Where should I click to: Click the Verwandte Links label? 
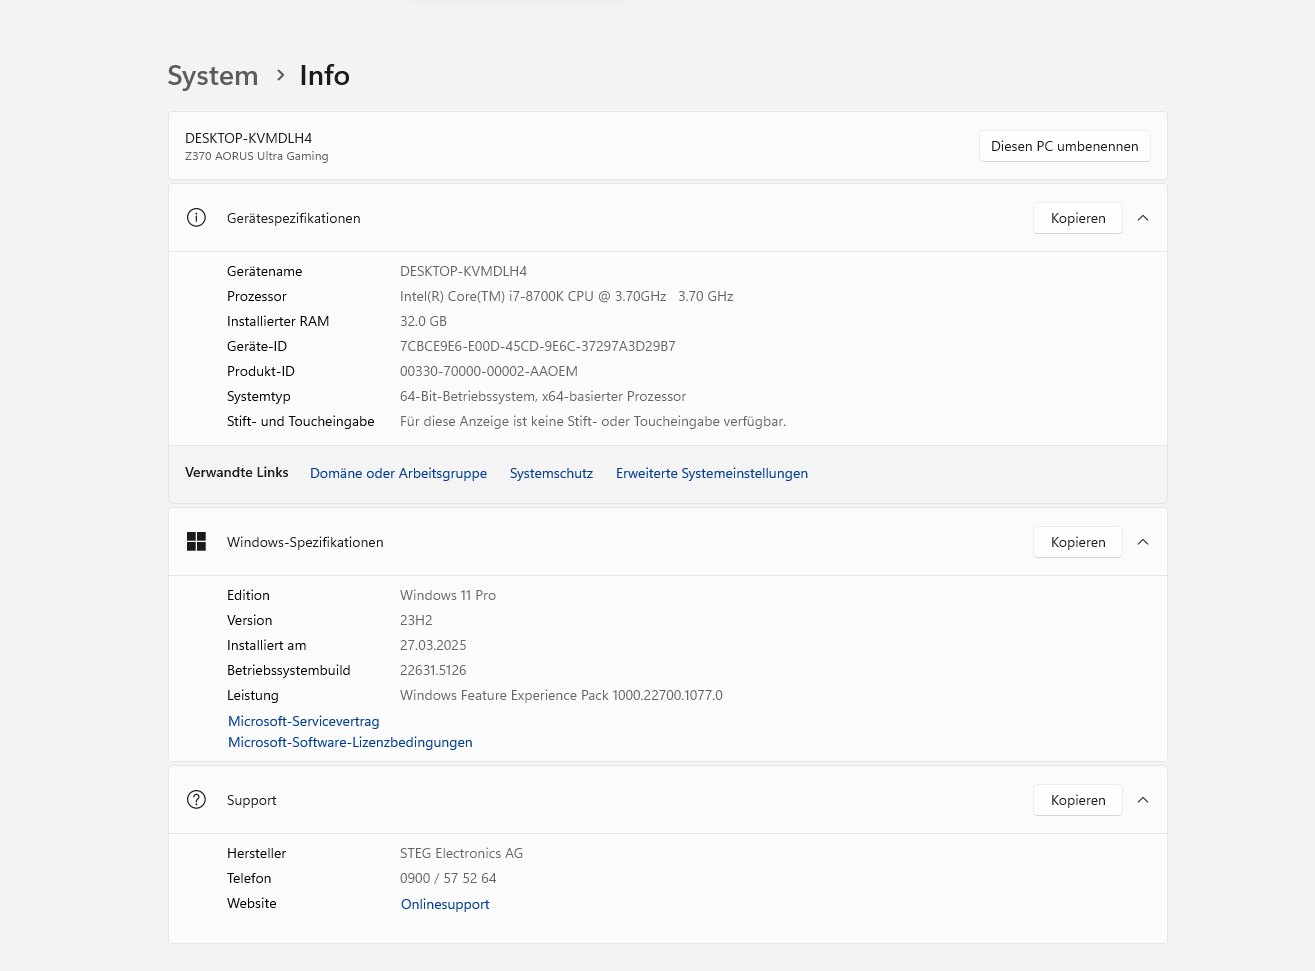click(236, 472)
